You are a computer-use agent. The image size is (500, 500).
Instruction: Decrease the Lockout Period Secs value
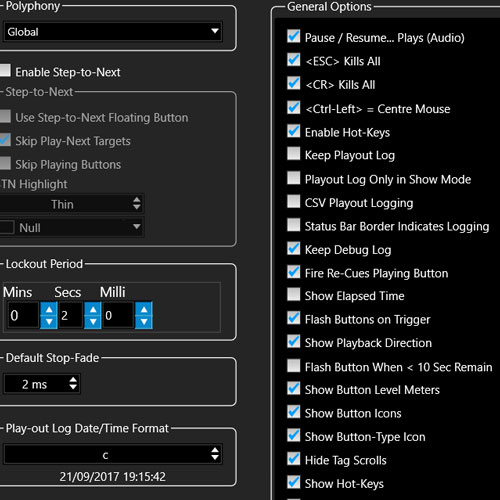(93, 322)
